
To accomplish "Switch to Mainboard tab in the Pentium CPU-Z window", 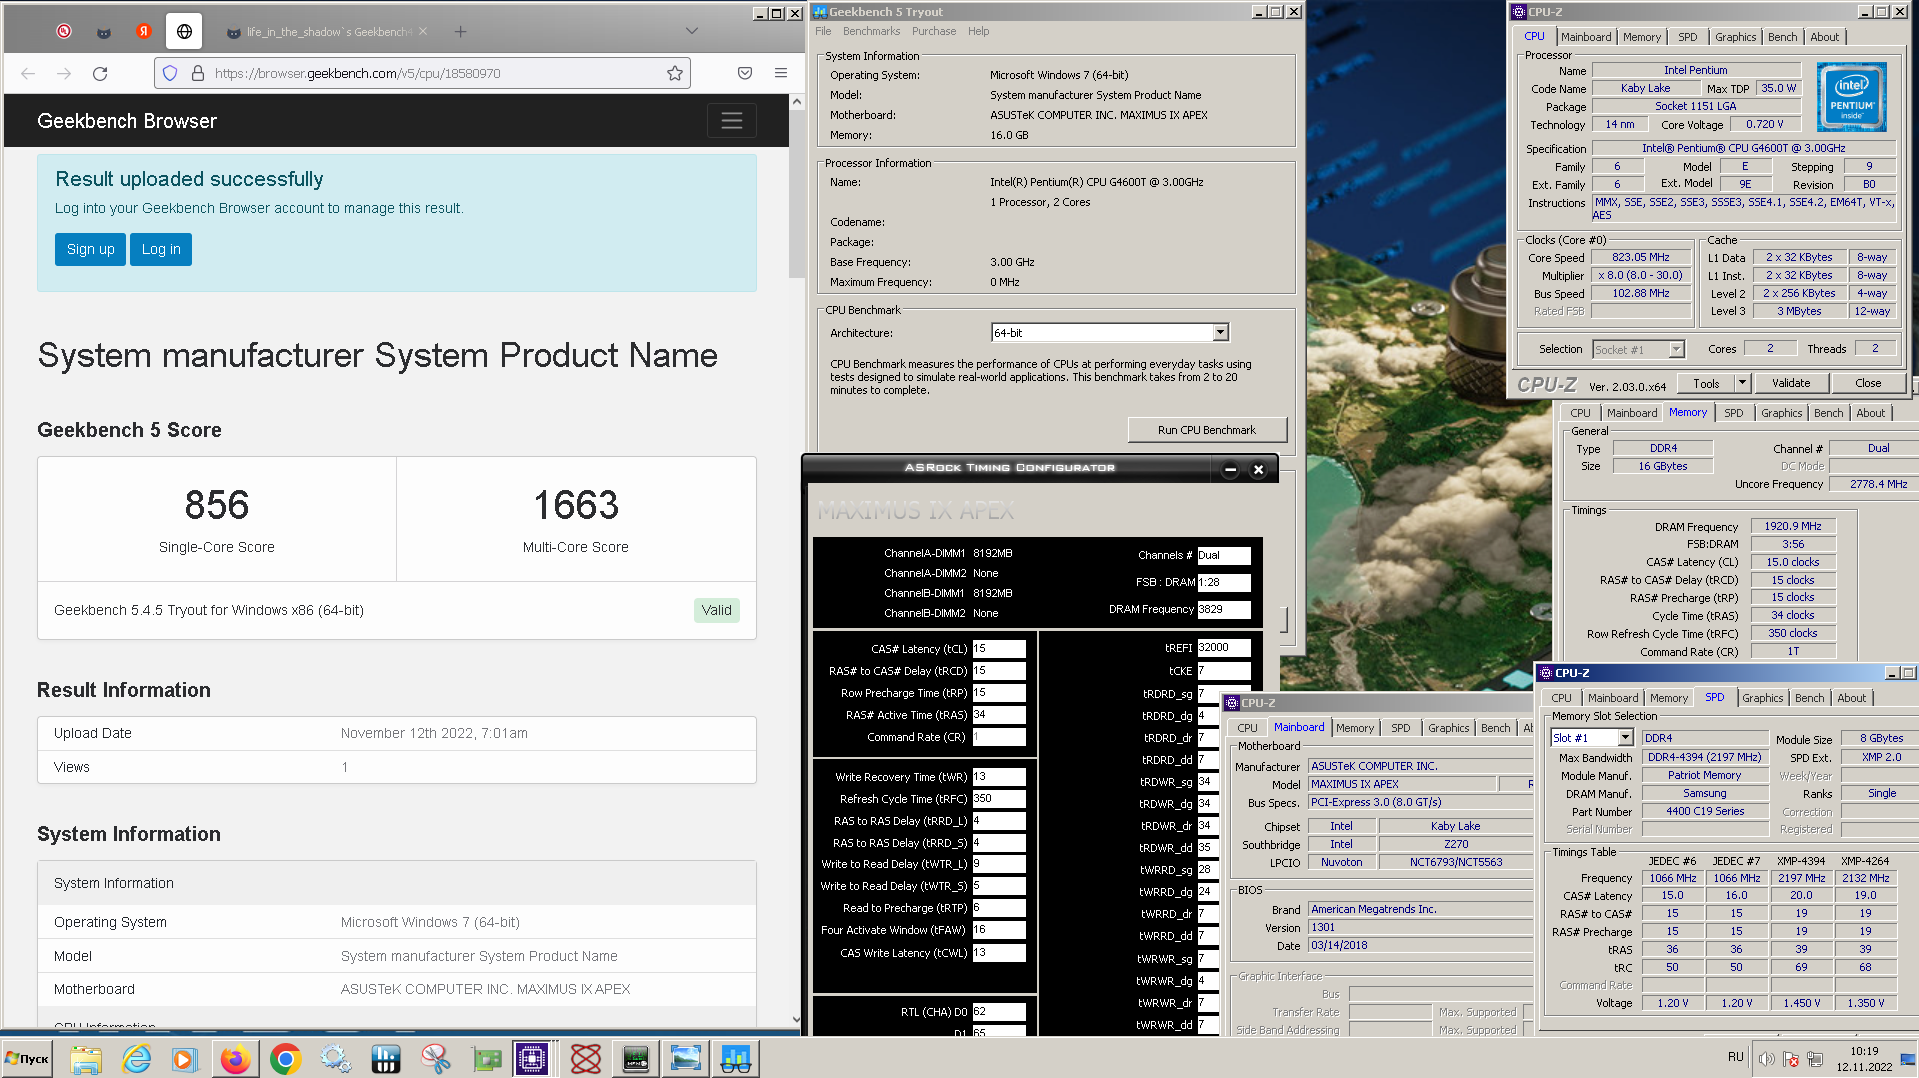I will tap(1586, 37).
